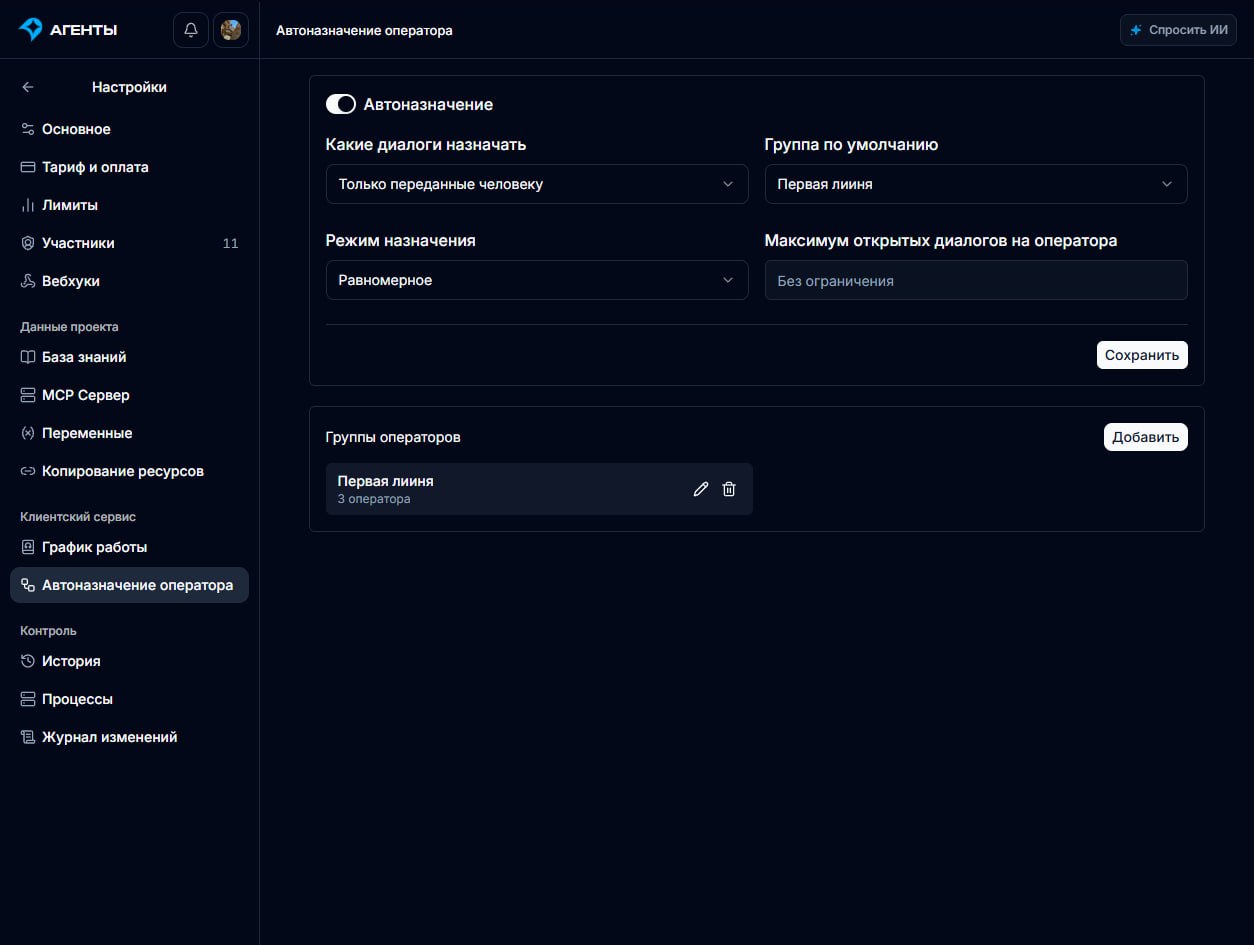The height and width of the screenshot is (945, 1254).
Task: Click the АГЕНТЫ logo icon
Action: click(x=31, y=30)
